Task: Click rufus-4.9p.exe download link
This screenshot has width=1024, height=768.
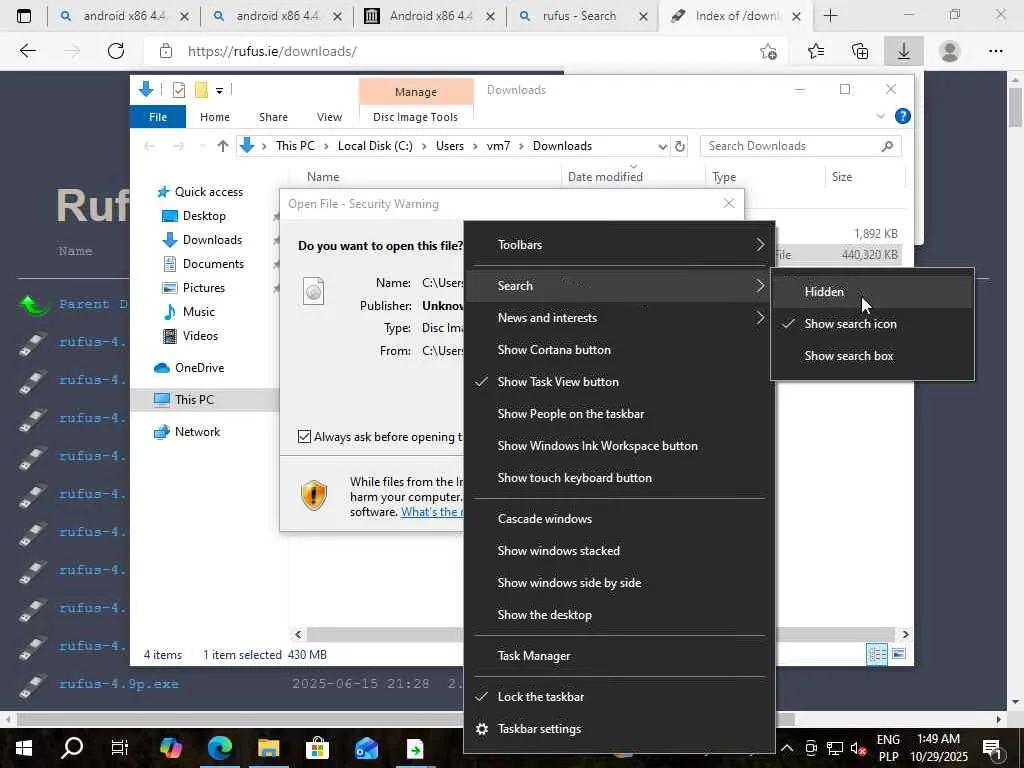Action: [119, 684]
